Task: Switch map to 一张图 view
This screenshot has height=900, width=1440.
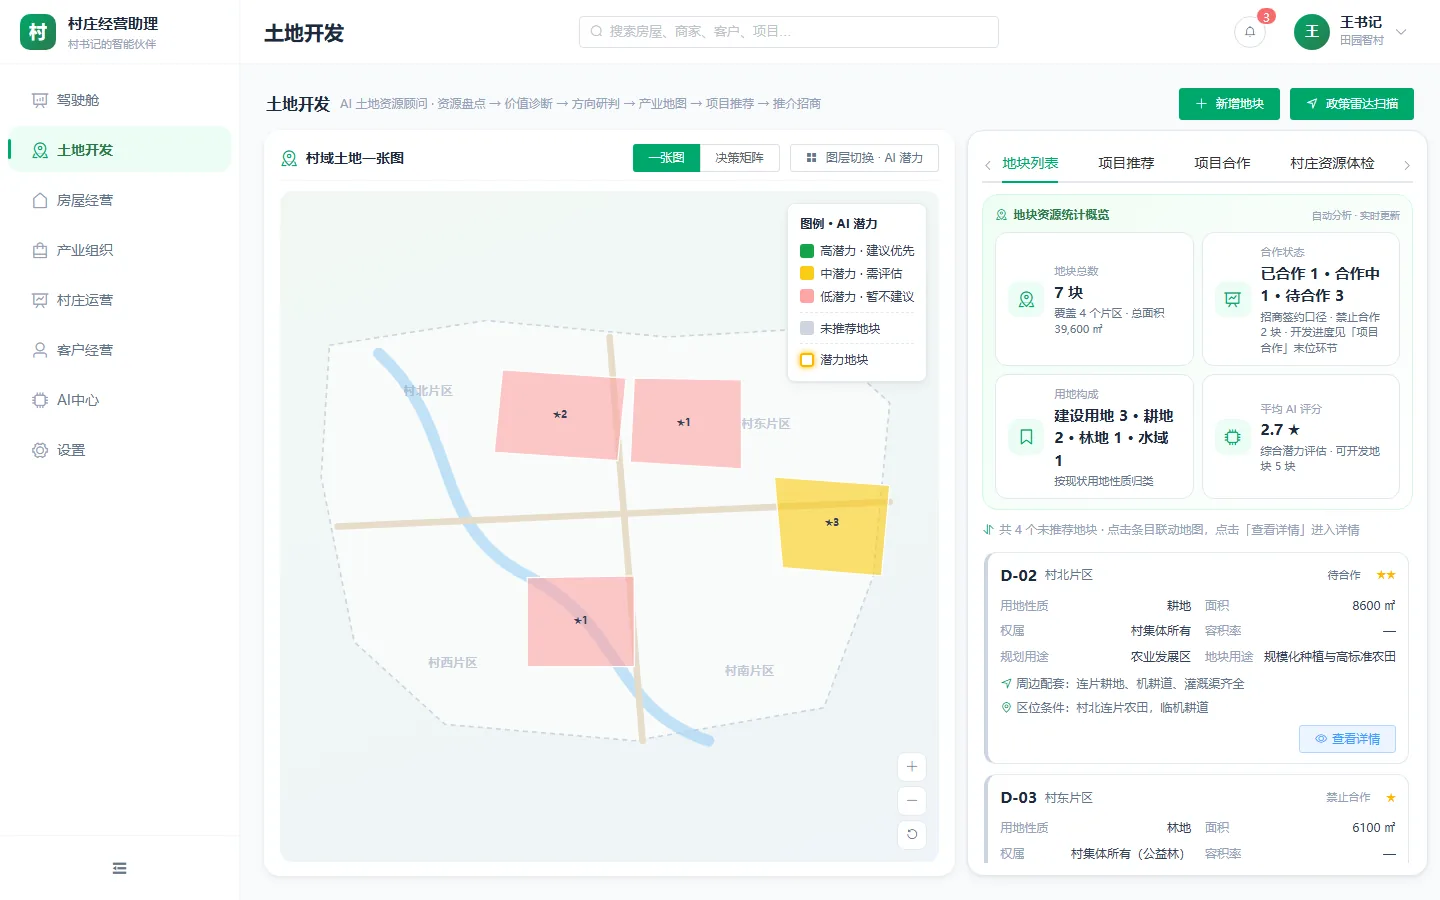Action: (x=666, y=158)
